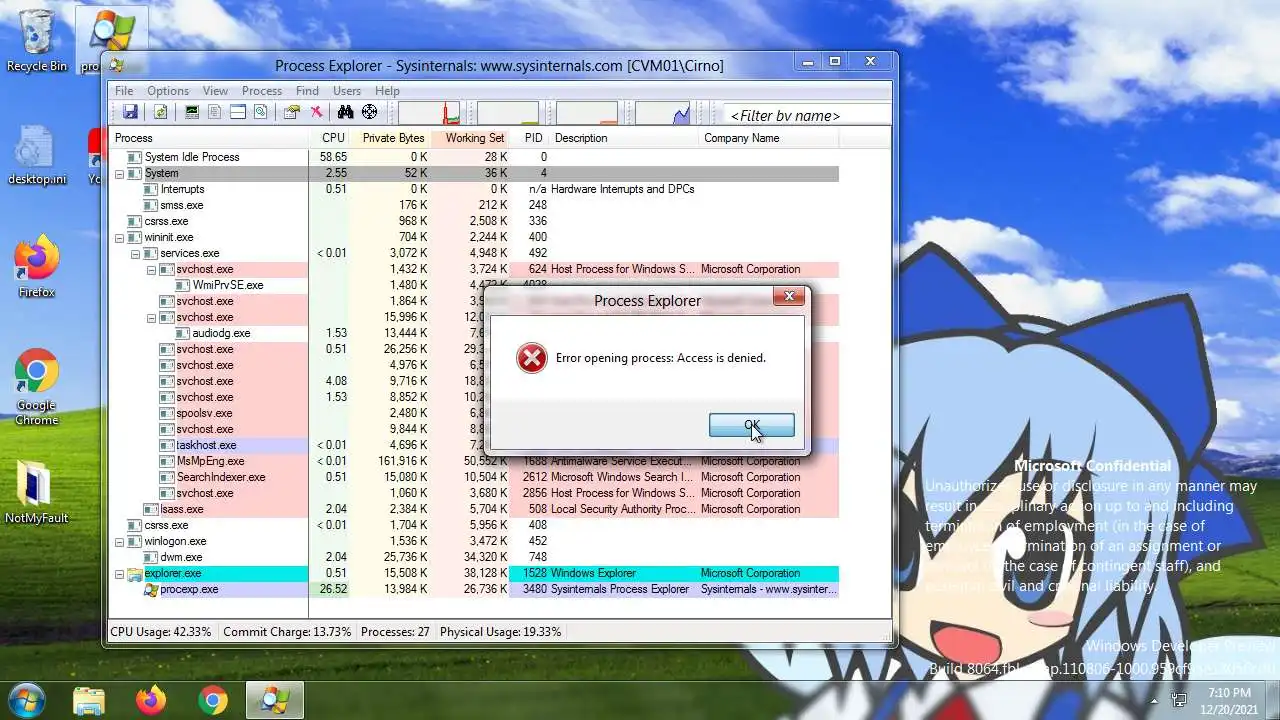Screen dimensions: 1280x720
Task: Open the Find menu
Action: pos(307,90)
